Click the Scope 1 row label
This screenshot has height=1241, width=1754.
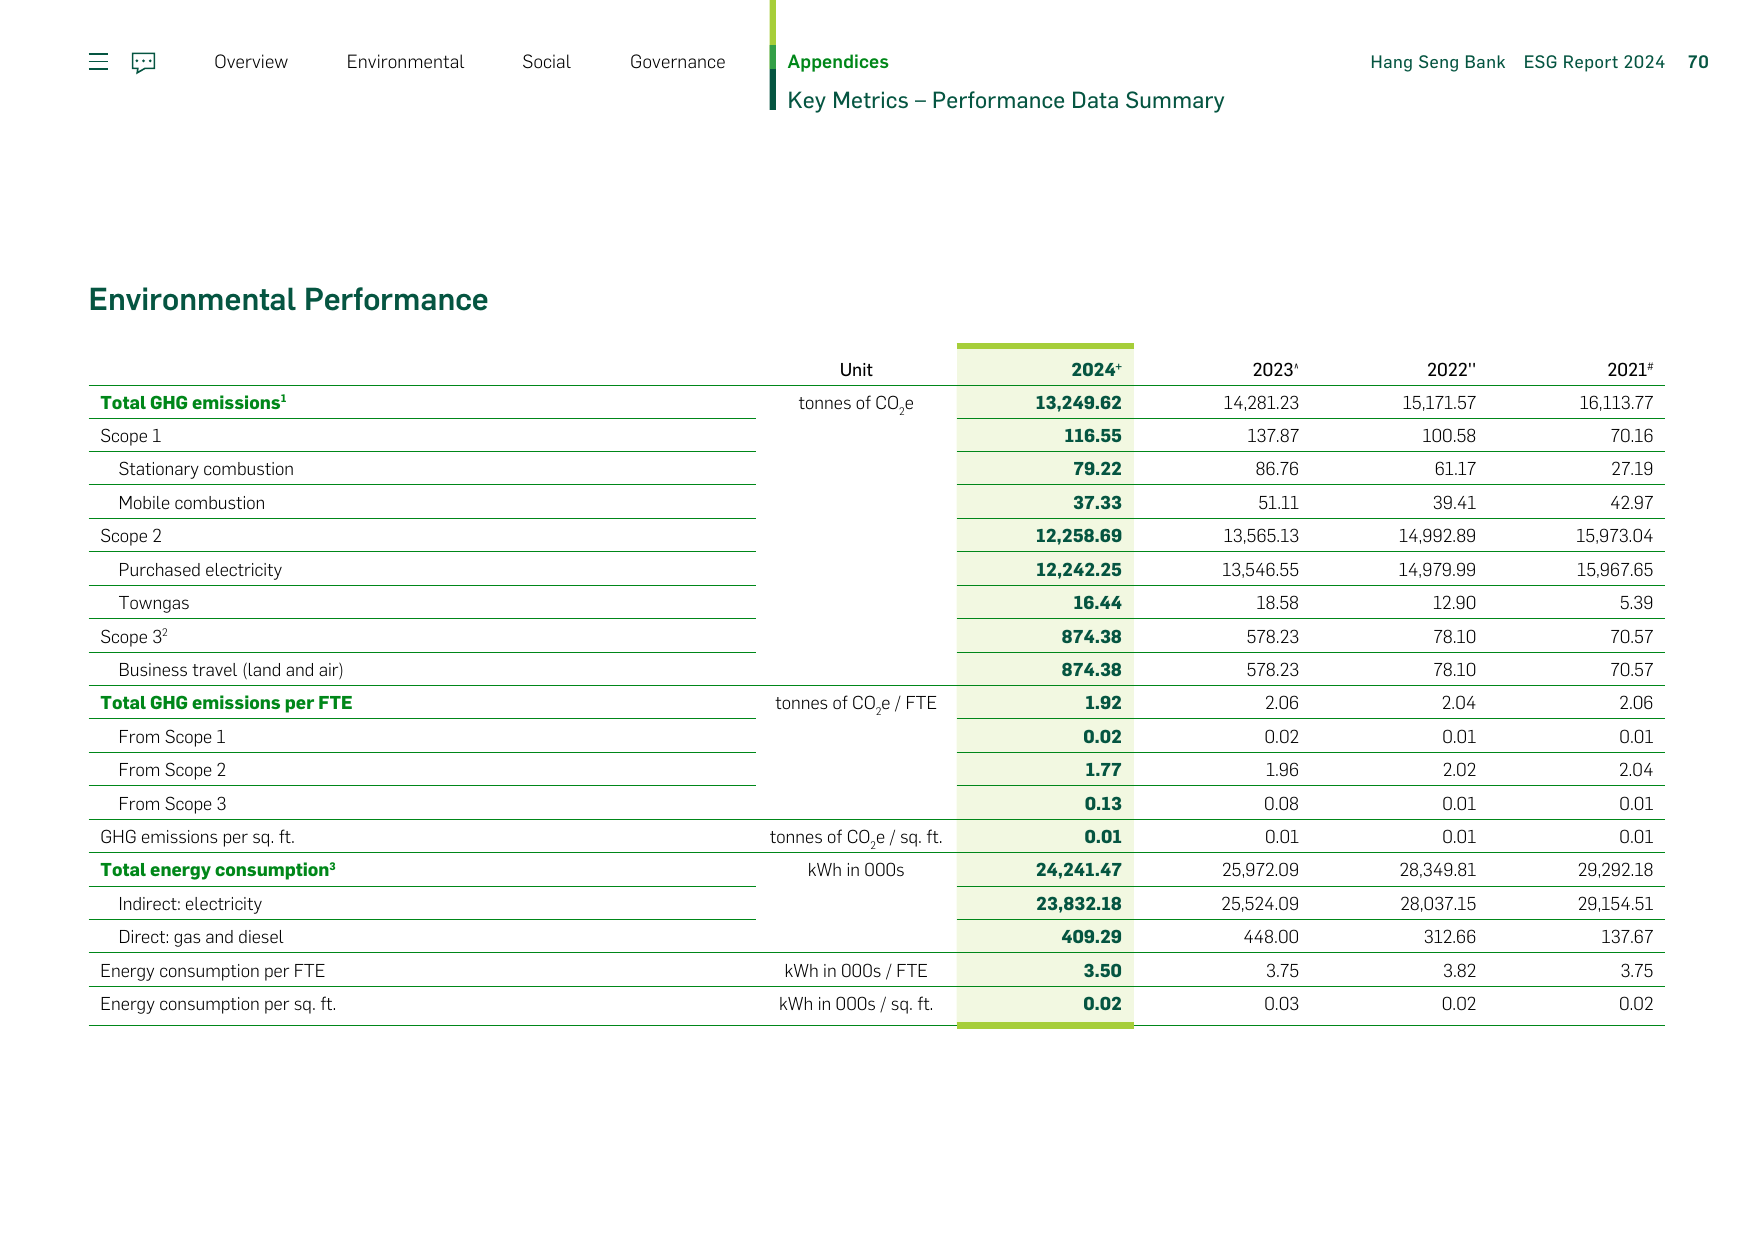pyautogui.click(x=131, y=436)
